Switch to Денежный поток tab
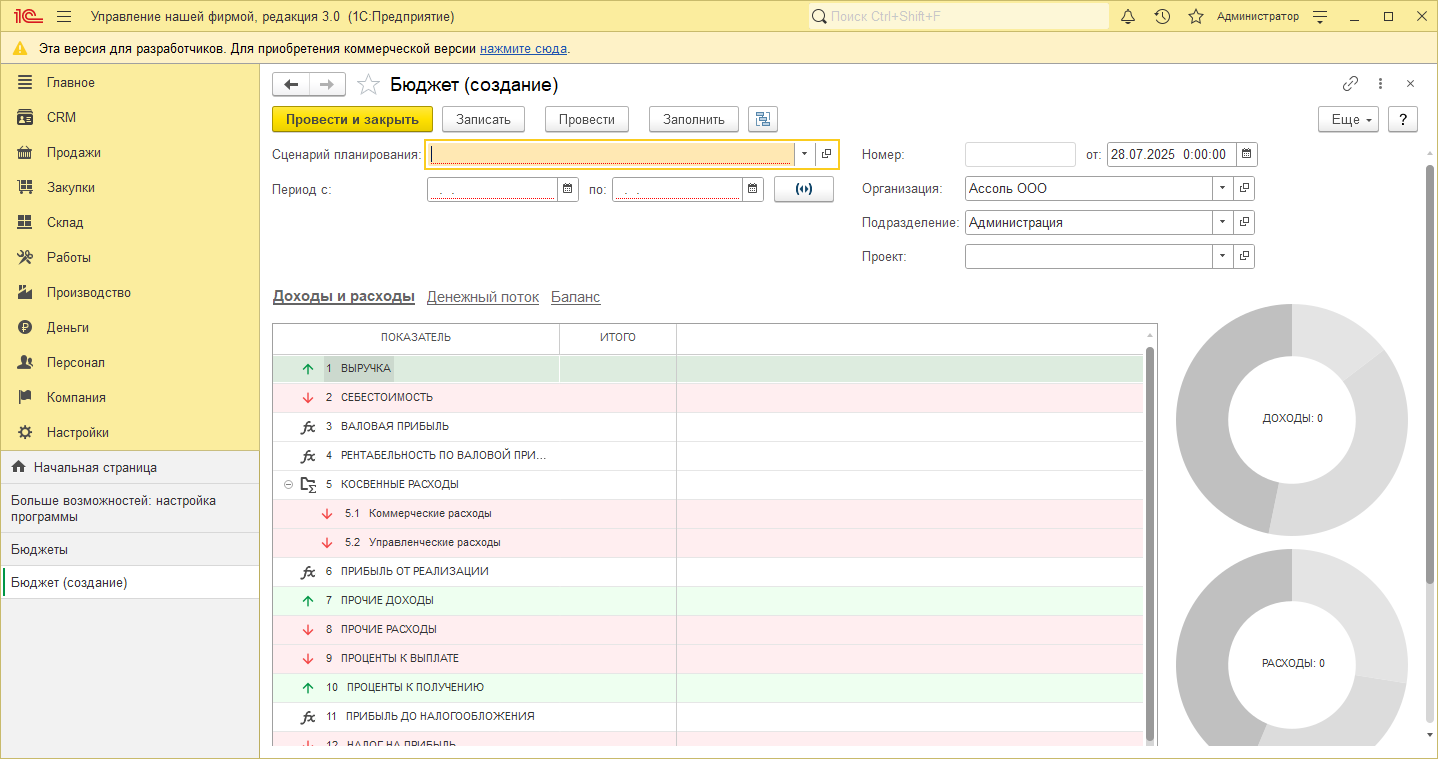The image size is (1438, 759). pos(482,297)
